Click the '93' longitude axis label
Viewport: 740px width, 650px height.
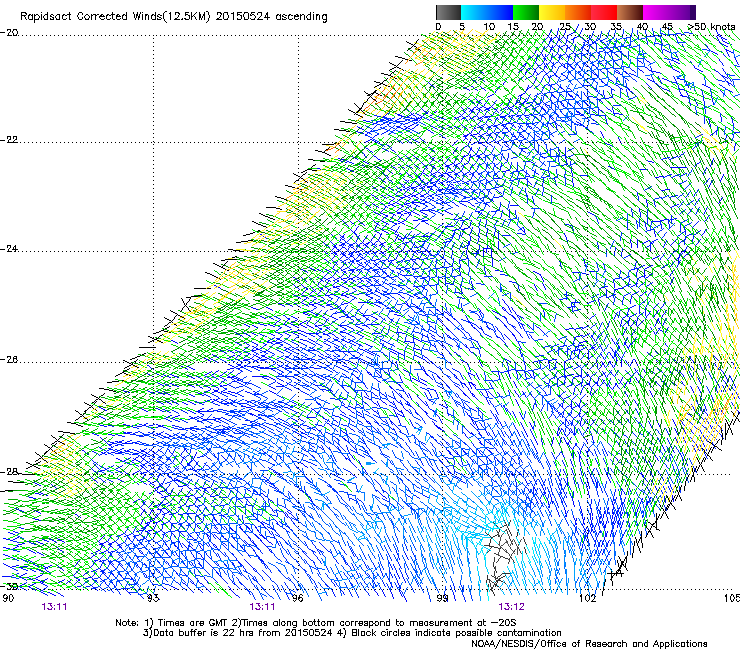coord(153,598)
